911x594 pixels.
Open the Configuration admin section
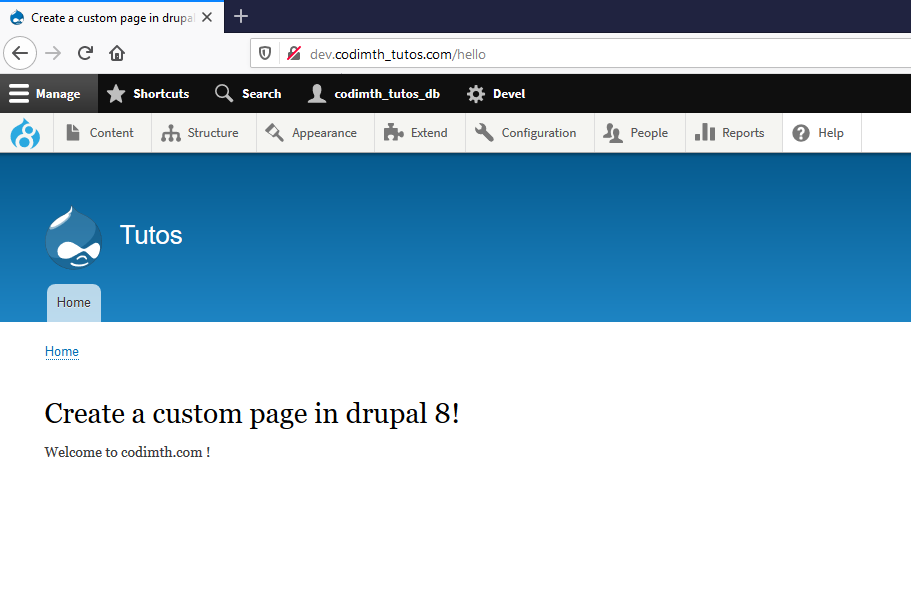[528, 132]
